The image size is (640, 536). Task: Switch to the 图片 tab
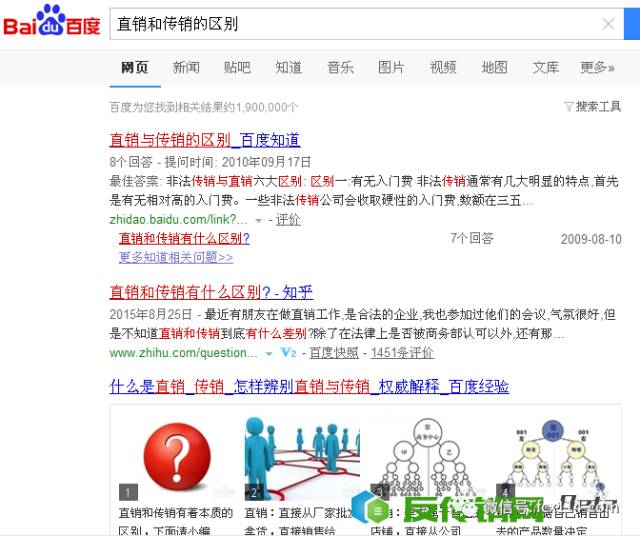(x=391, y=67)
